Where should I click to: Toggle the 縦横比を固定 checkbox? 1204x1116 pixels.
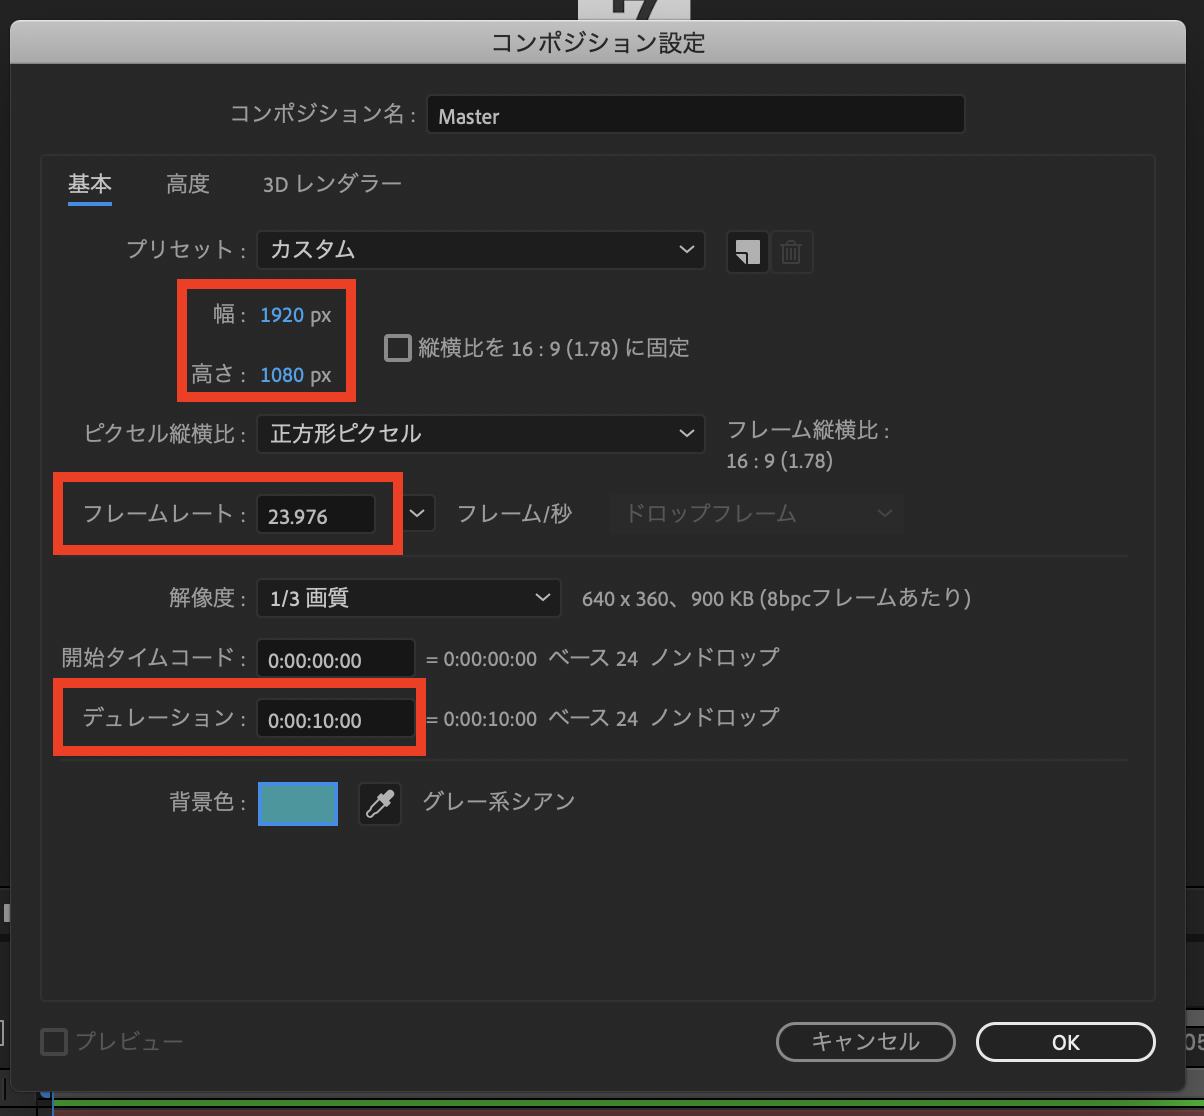pos(398,348)
